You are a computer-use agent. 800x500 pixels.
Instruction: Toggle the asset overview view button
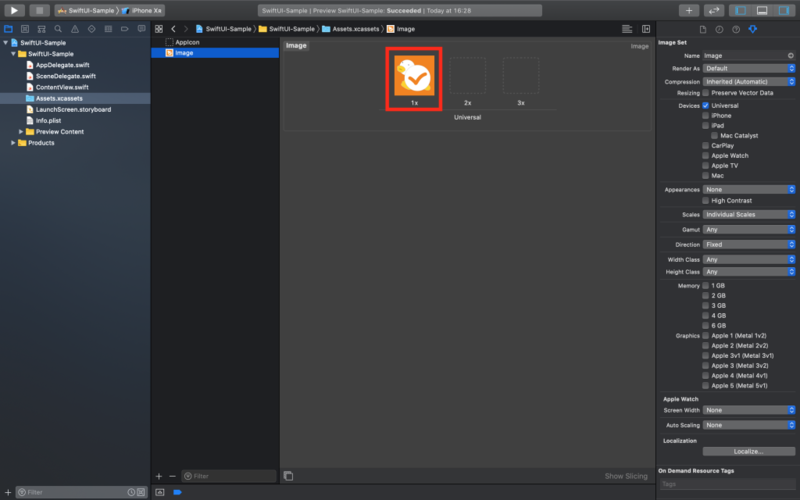[288, 476]
